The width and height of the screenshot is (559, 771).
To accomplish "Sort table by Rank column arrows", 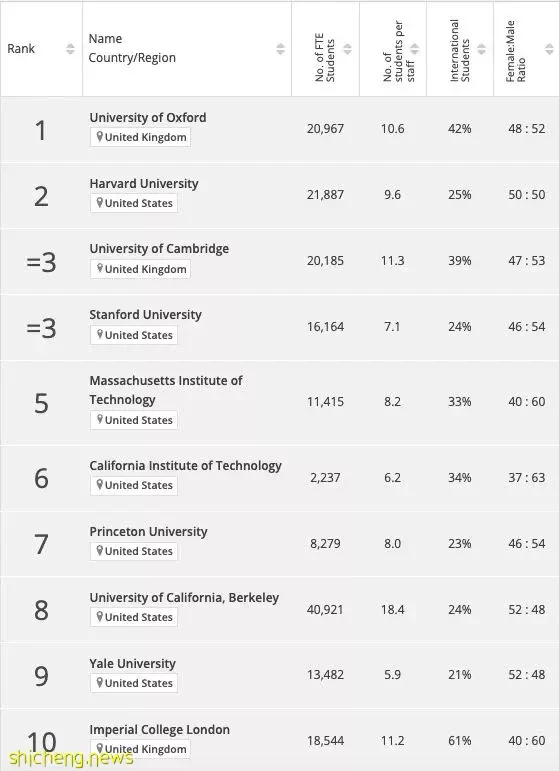I will point(70,49).
